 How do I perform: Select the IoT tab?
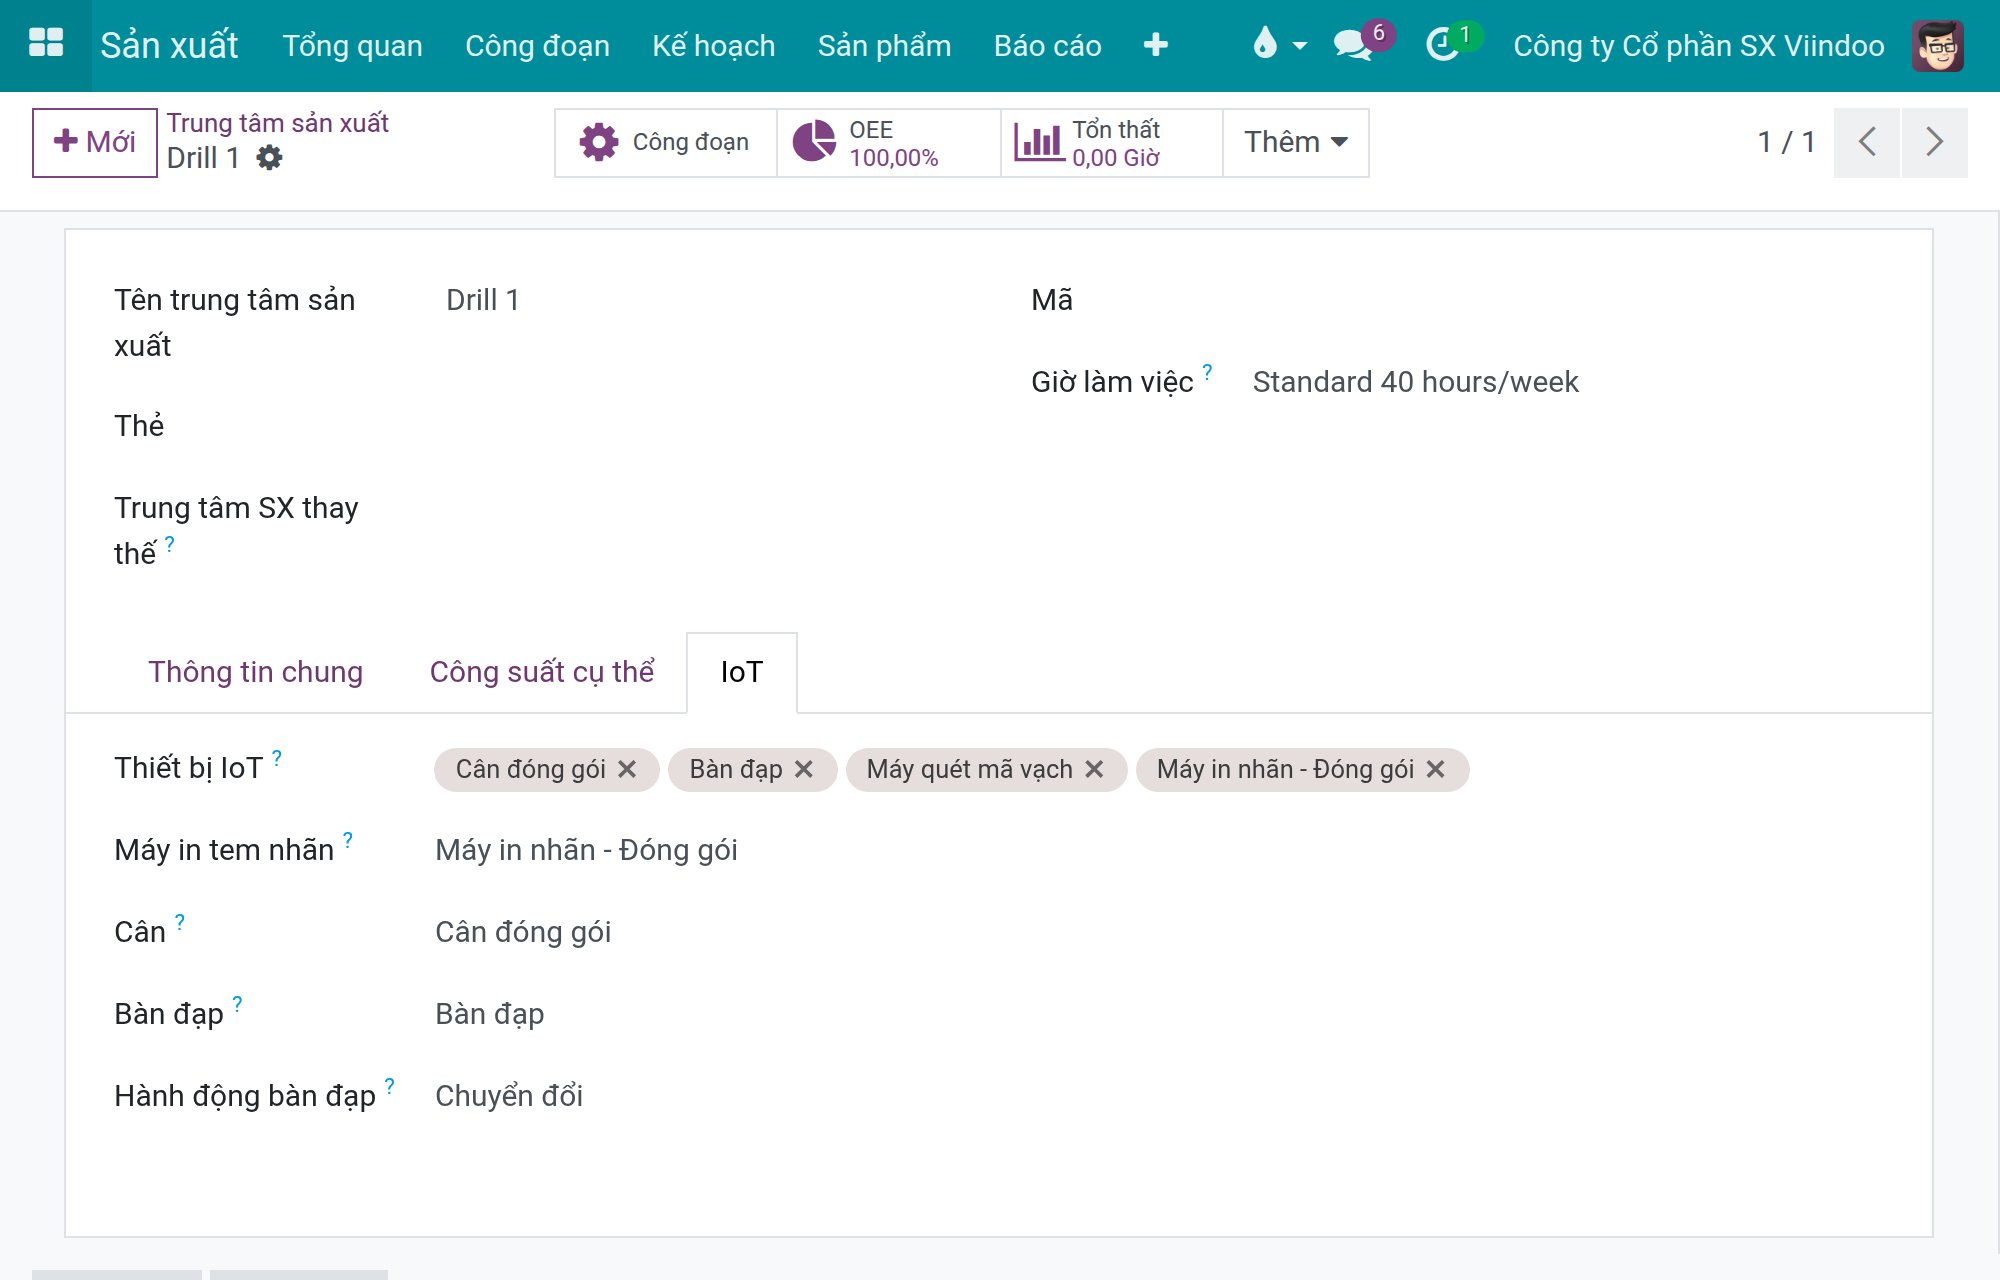click(742, 672)
